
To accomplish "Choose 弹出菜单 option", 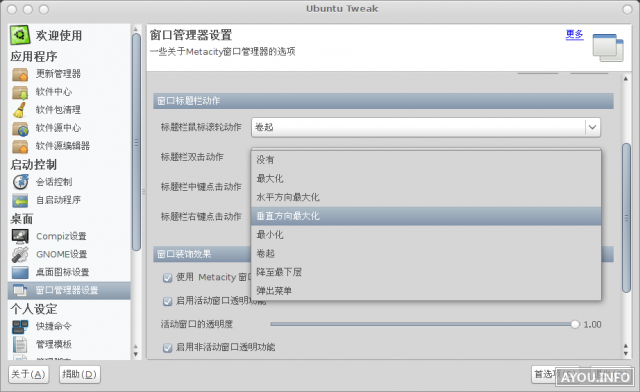I will pos(426,291).
